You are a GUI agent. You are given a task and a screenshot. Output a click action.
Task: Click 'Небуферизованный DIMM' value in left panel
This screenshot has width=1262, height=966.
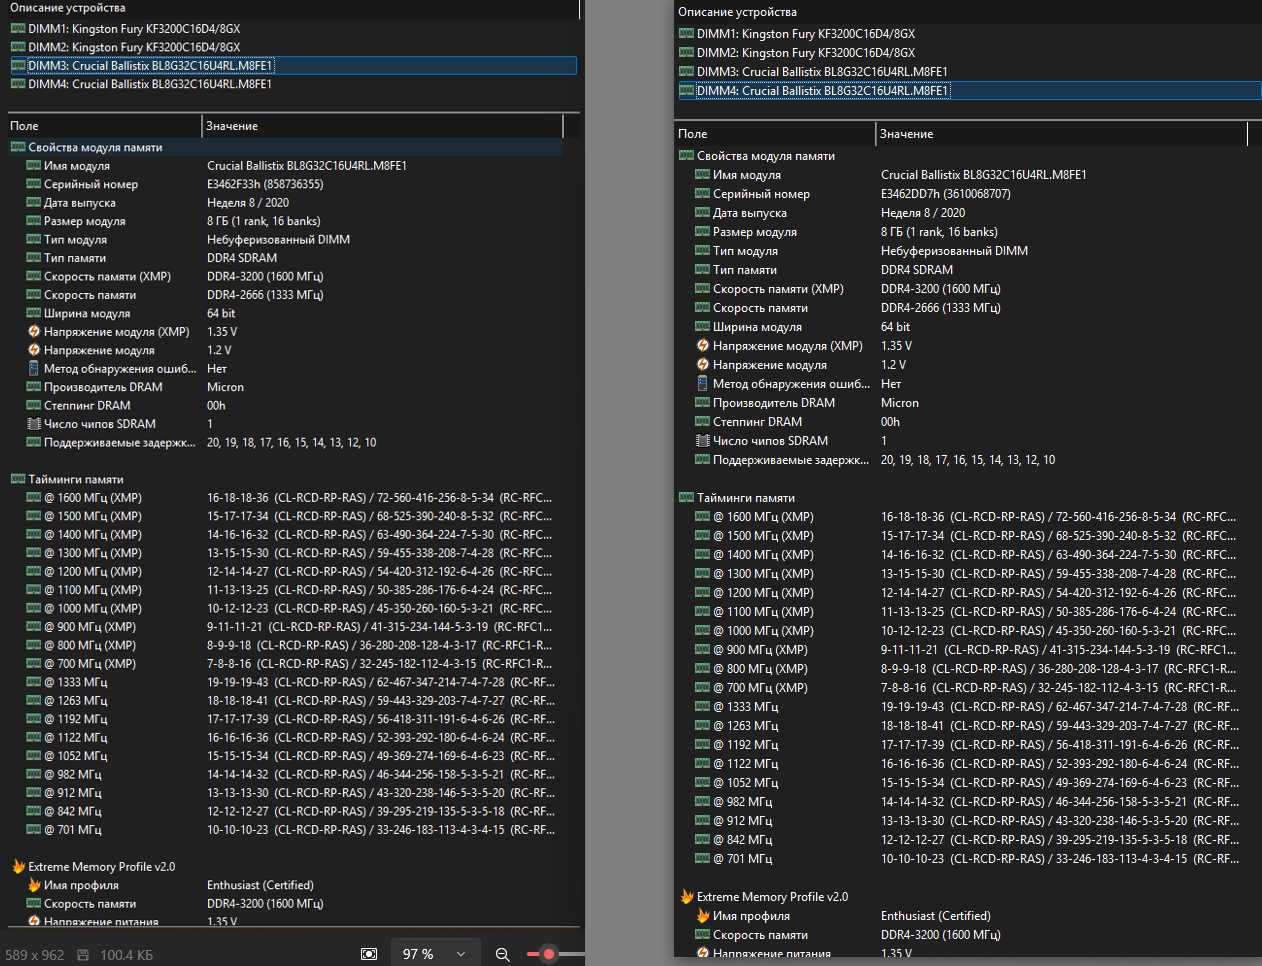tap(278, 240)
